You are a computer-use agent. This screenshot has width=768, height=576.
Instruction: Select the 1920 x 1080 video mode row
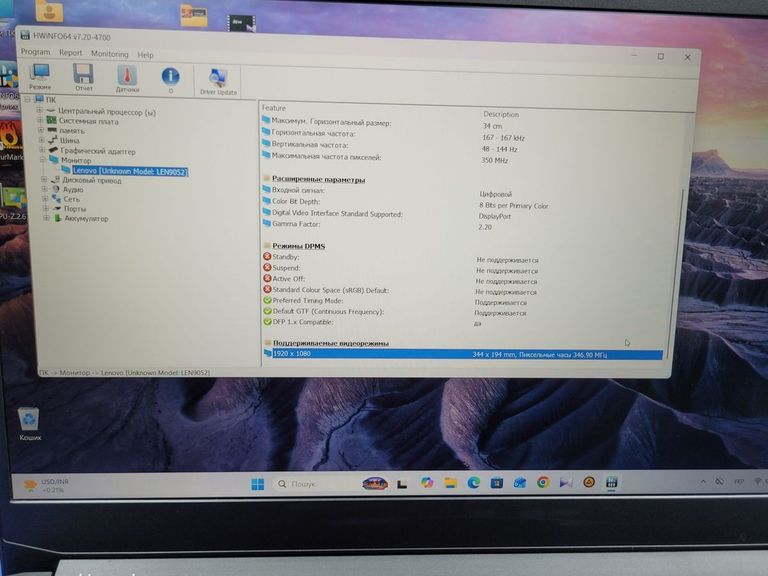pos(463,354)
